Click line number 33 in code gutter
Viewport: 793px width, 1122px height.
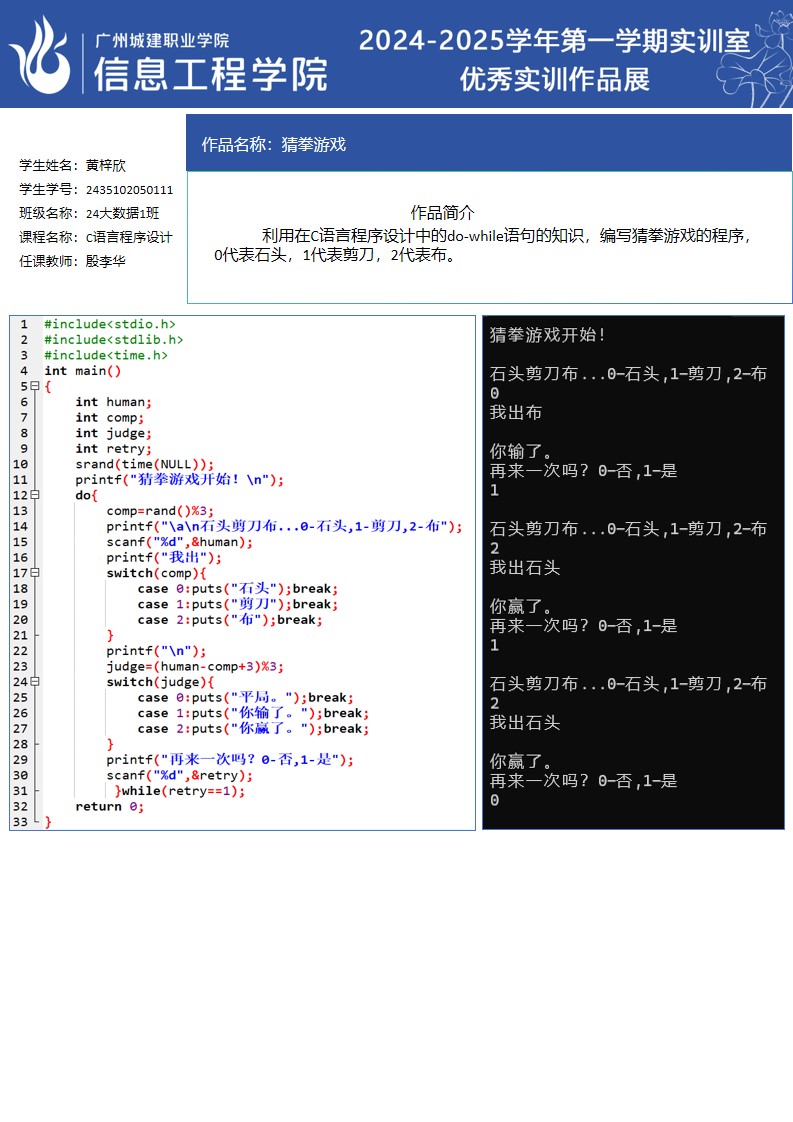(x=20, y=822)
